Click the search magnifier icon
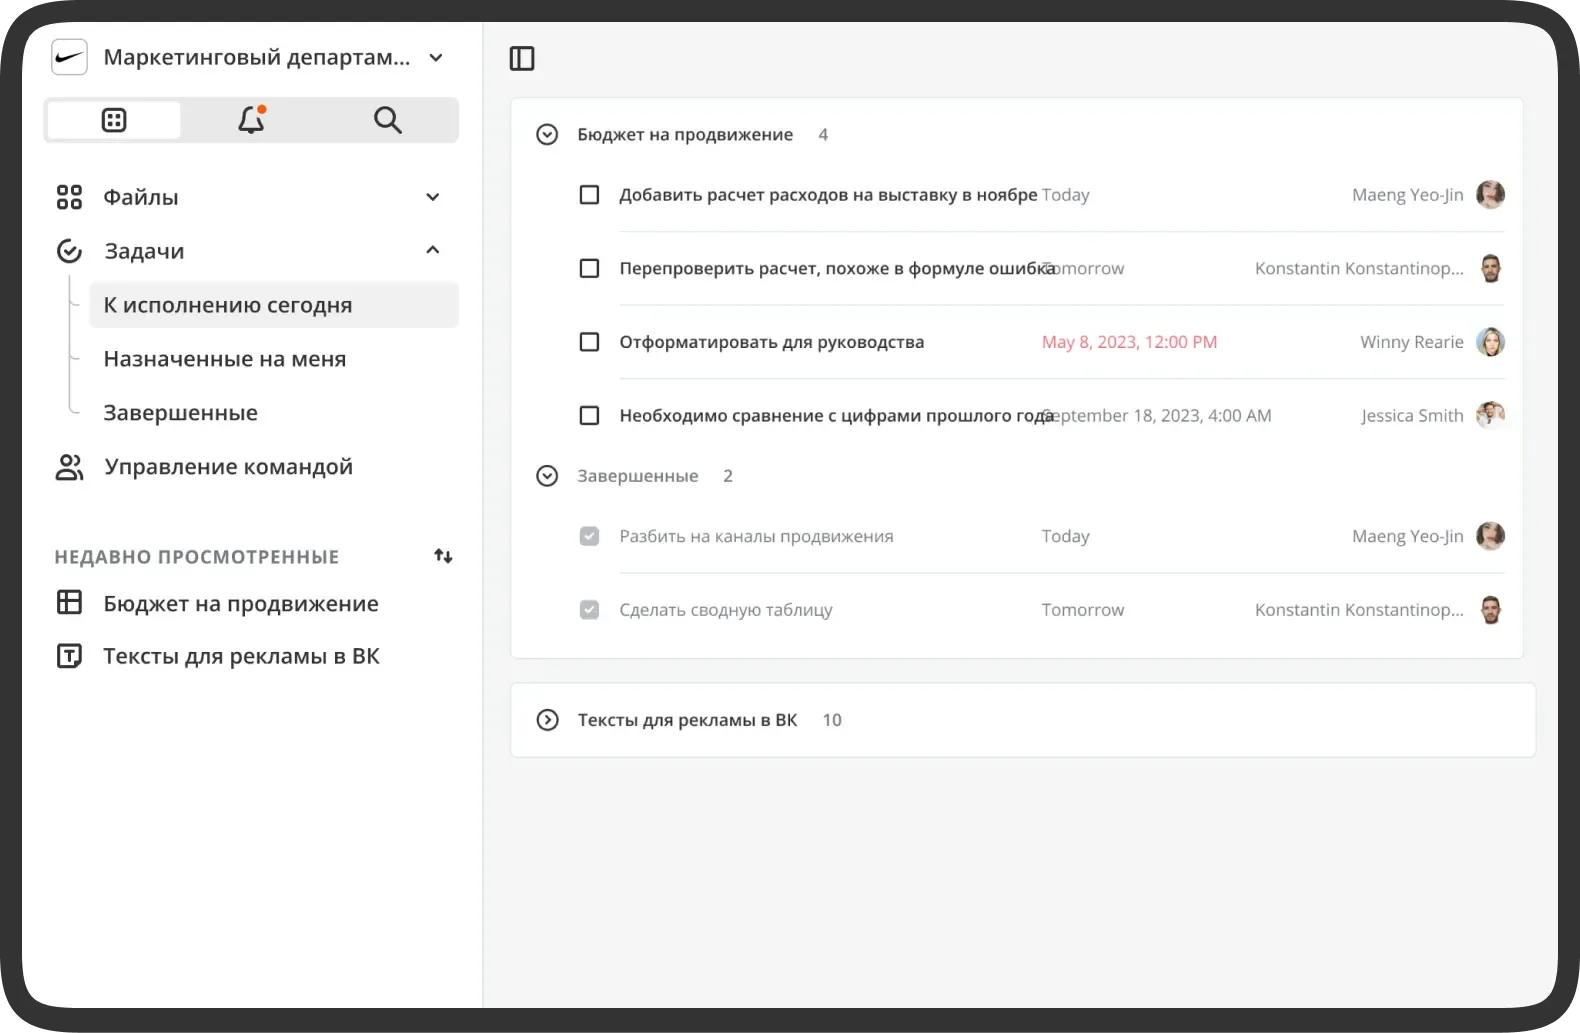The image size is (1580, 1033). click(x=387, y=120)
